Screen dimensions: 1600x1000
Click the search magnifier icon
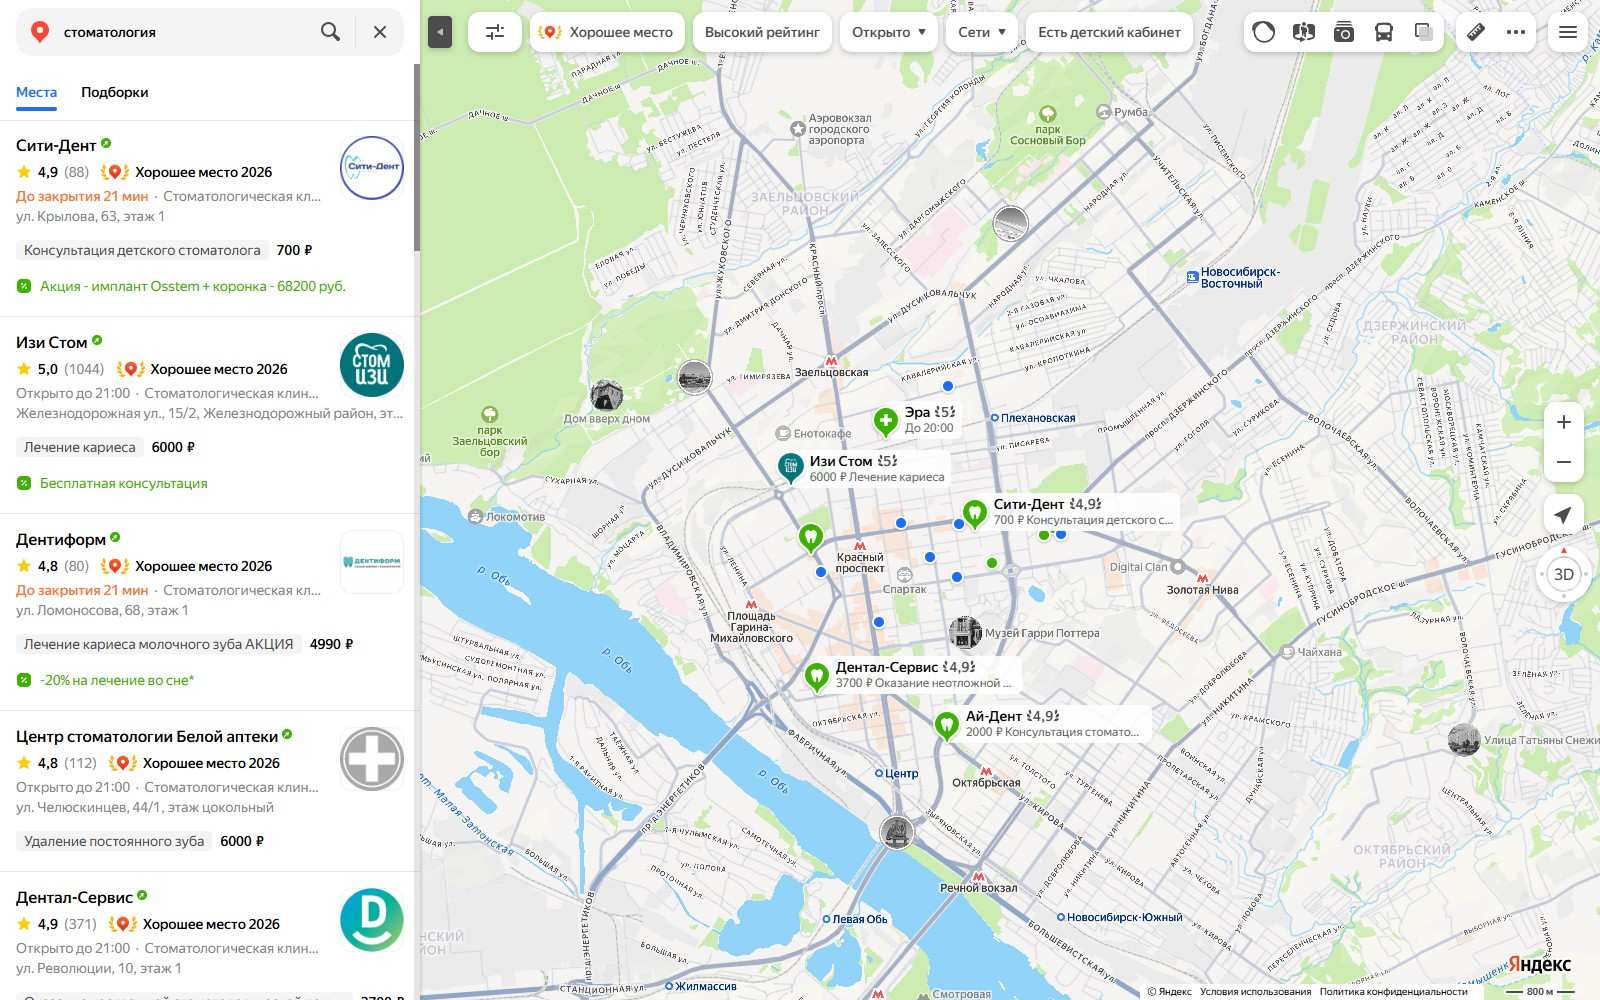(x=330, y=32)
